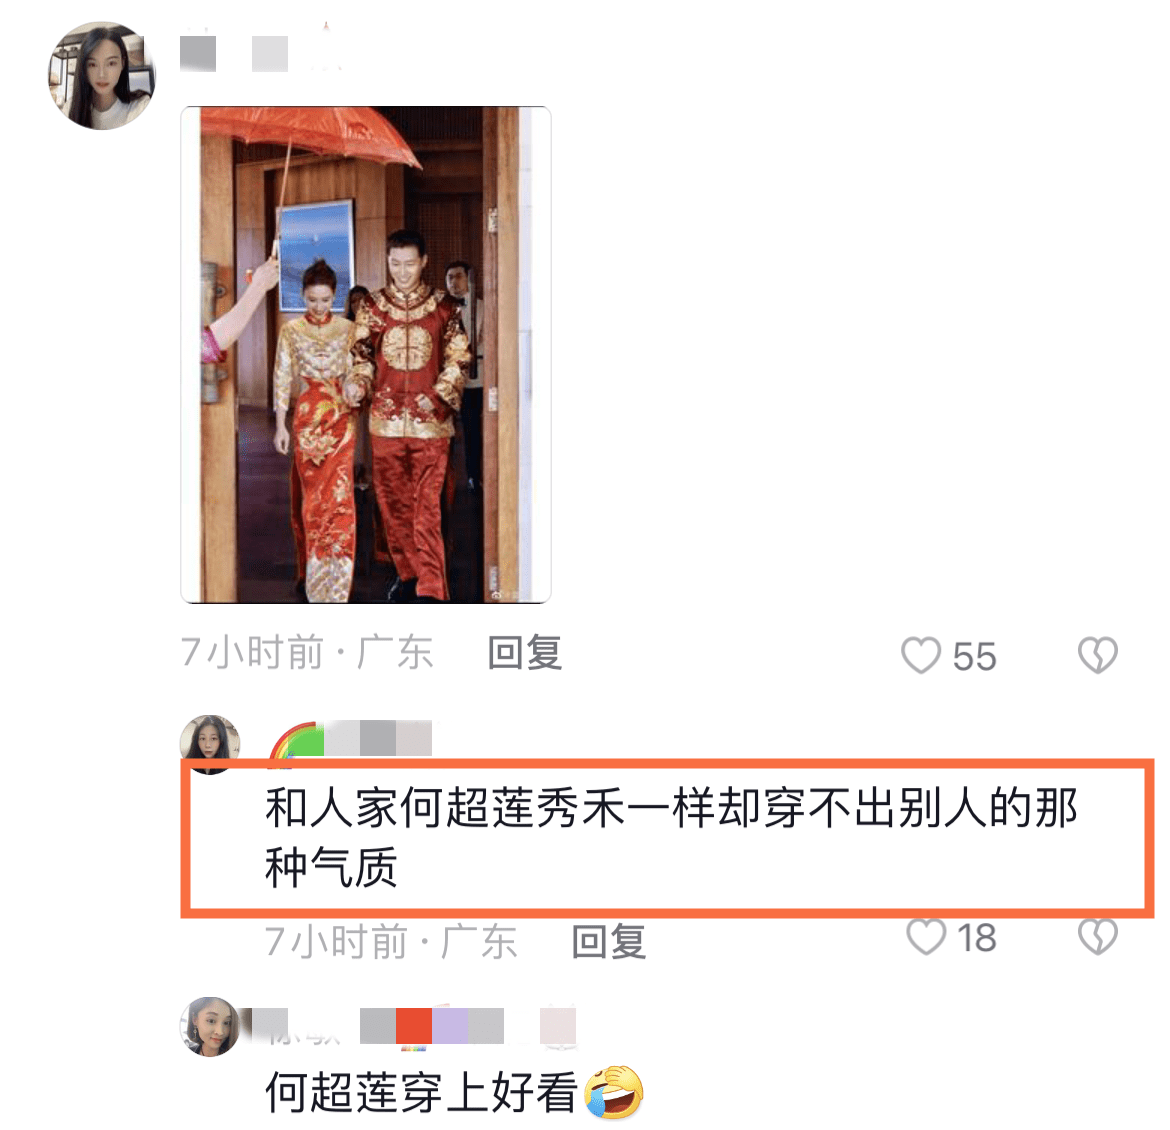Open the avatar of the 何超莲穿上好看 commenter

coord(210,1026)
